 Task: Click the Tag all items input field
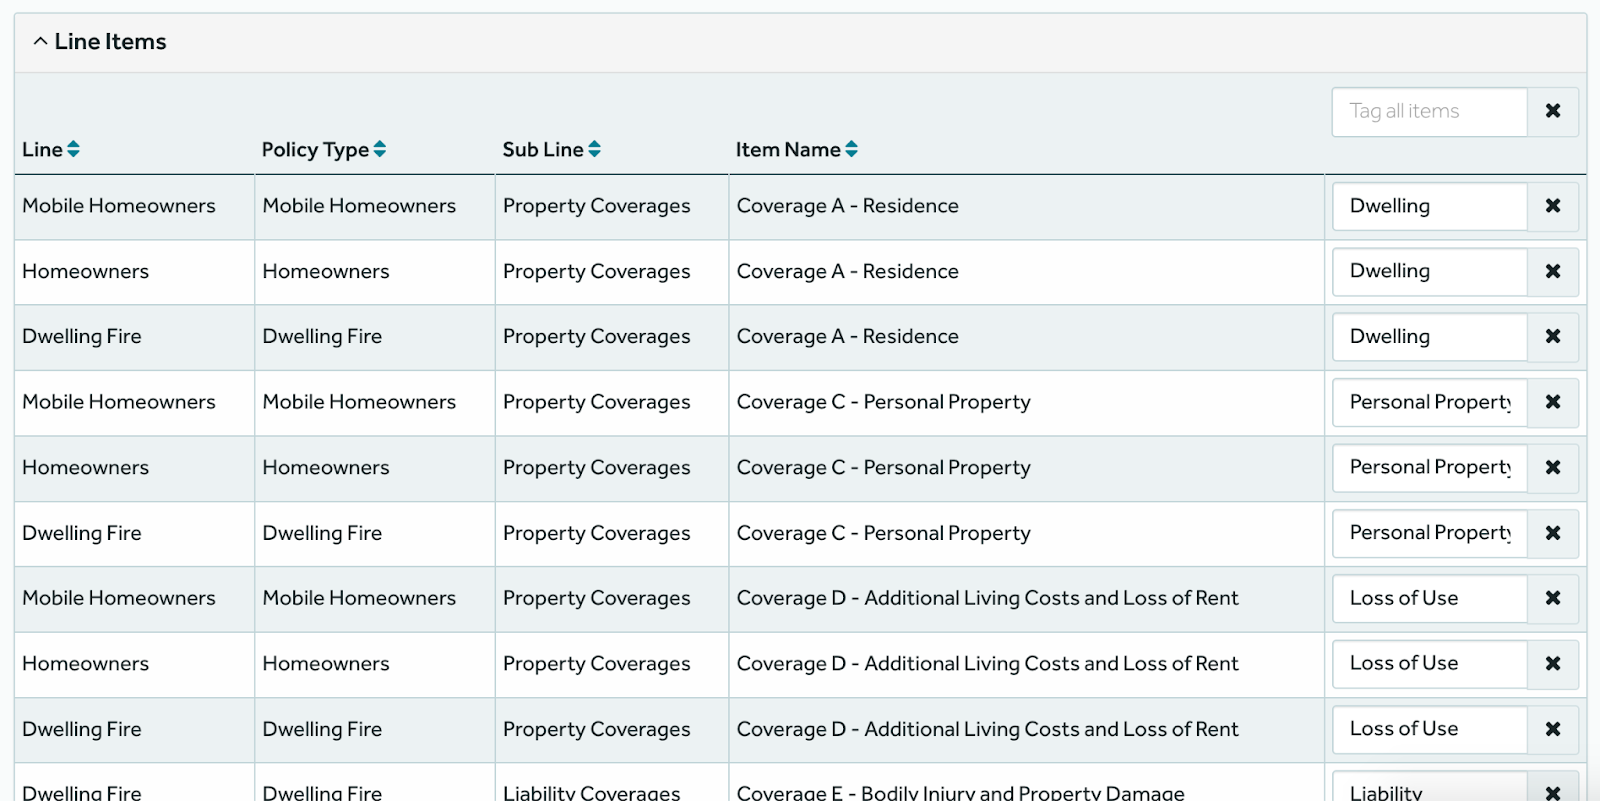(1429, 111)
